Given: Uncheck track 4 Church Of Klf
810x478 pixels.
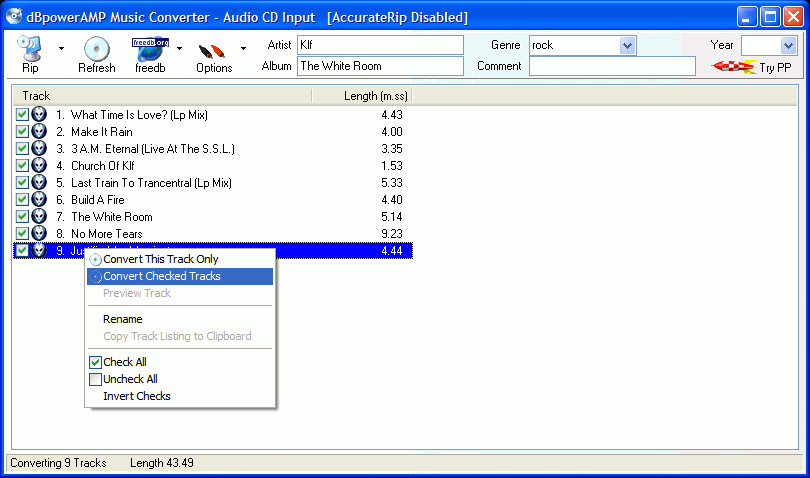Looking at the screenshot, I should click(x=22, y=165).
